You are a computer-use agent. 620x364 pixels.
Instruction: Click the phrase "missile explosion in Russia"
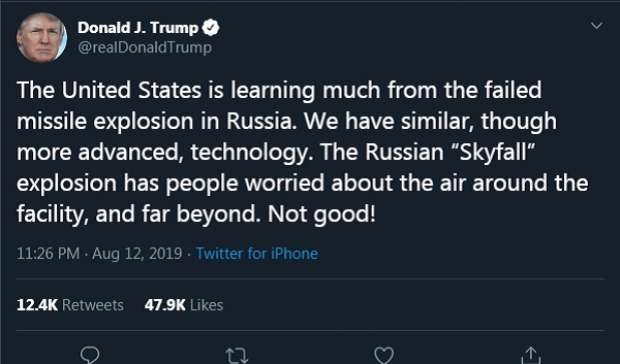pyautogui.click(x=156, y=122)
